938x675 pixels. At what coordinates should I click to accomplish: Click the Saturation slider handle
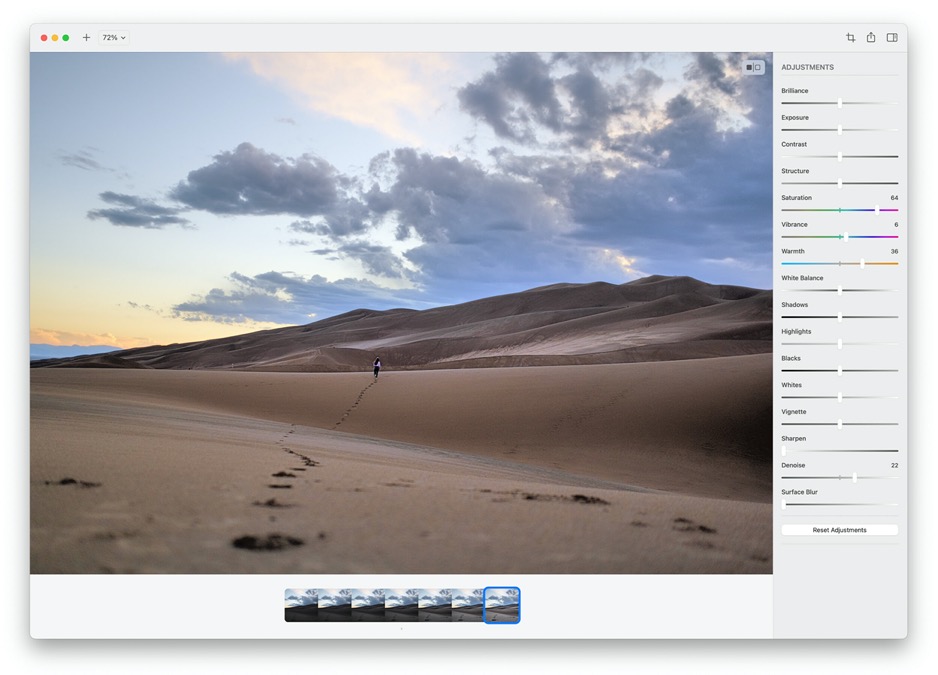(877, 210)
